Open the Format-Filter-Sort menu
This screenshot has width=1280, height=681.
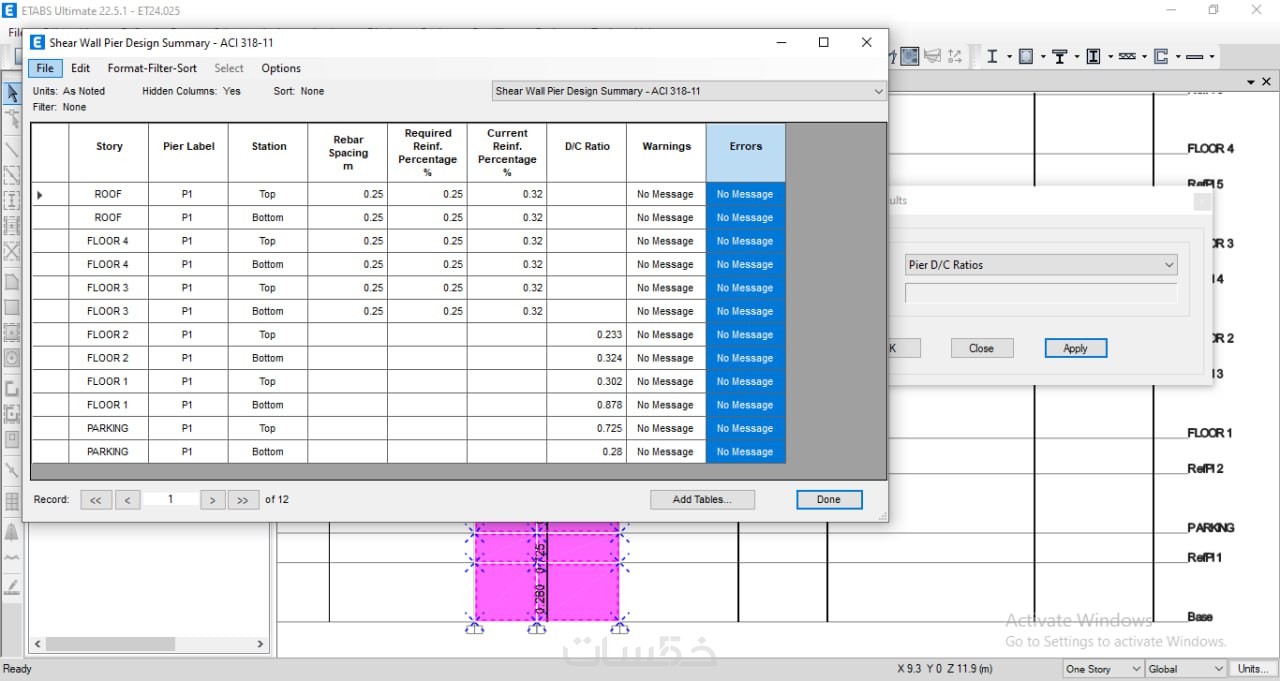152,68
